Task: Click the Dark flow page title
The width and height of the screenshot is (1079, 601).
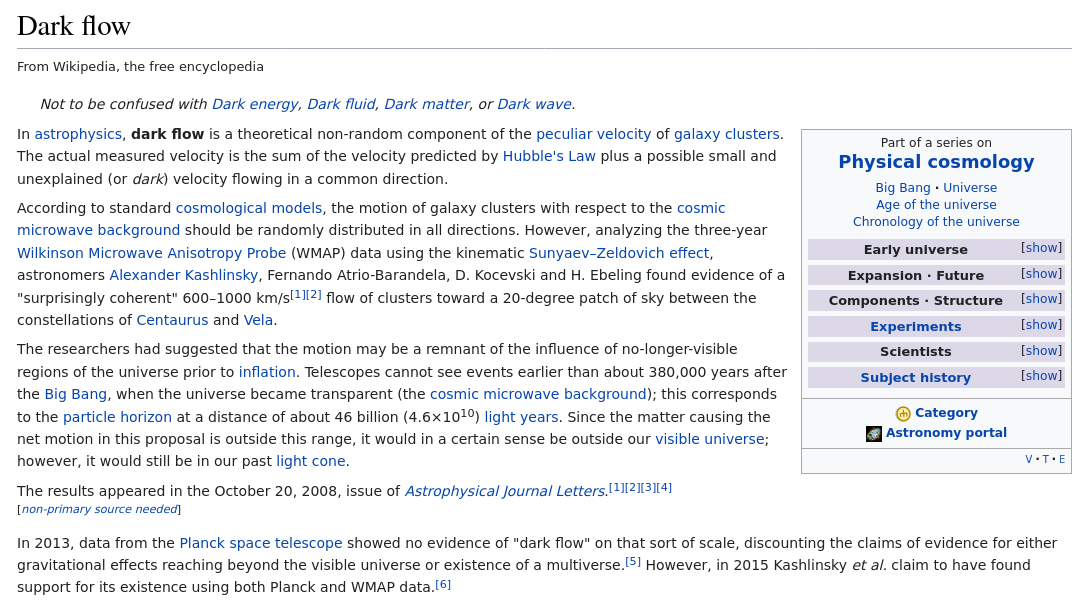Action: pyautogui.click(x=74, y=26)
